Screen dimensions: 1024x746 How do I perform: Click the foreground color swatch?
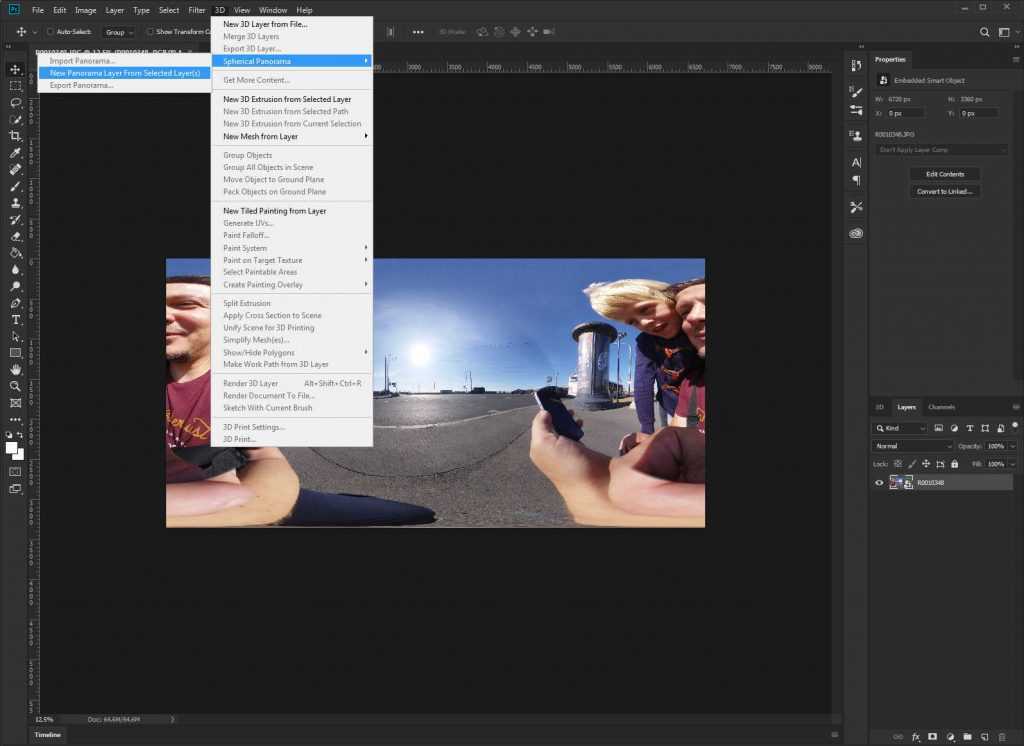pos(12,448)
